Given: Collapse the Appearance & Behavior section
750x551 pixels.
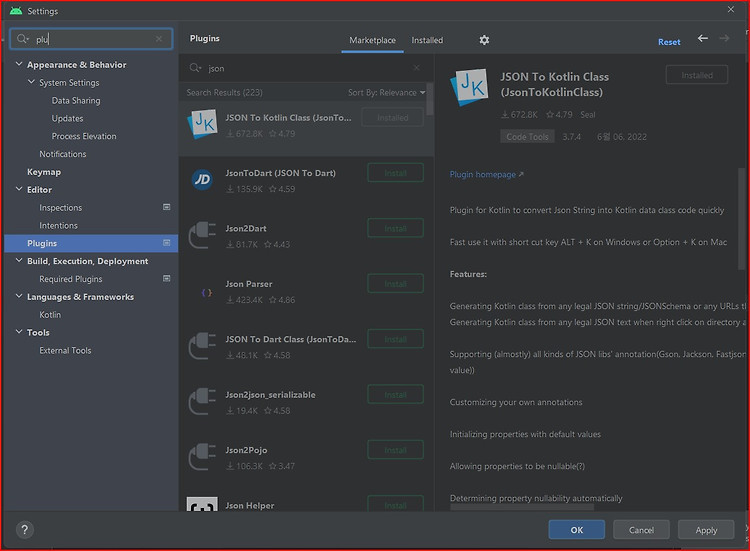Looking at the screenshot, I should (x=19, y=64).
